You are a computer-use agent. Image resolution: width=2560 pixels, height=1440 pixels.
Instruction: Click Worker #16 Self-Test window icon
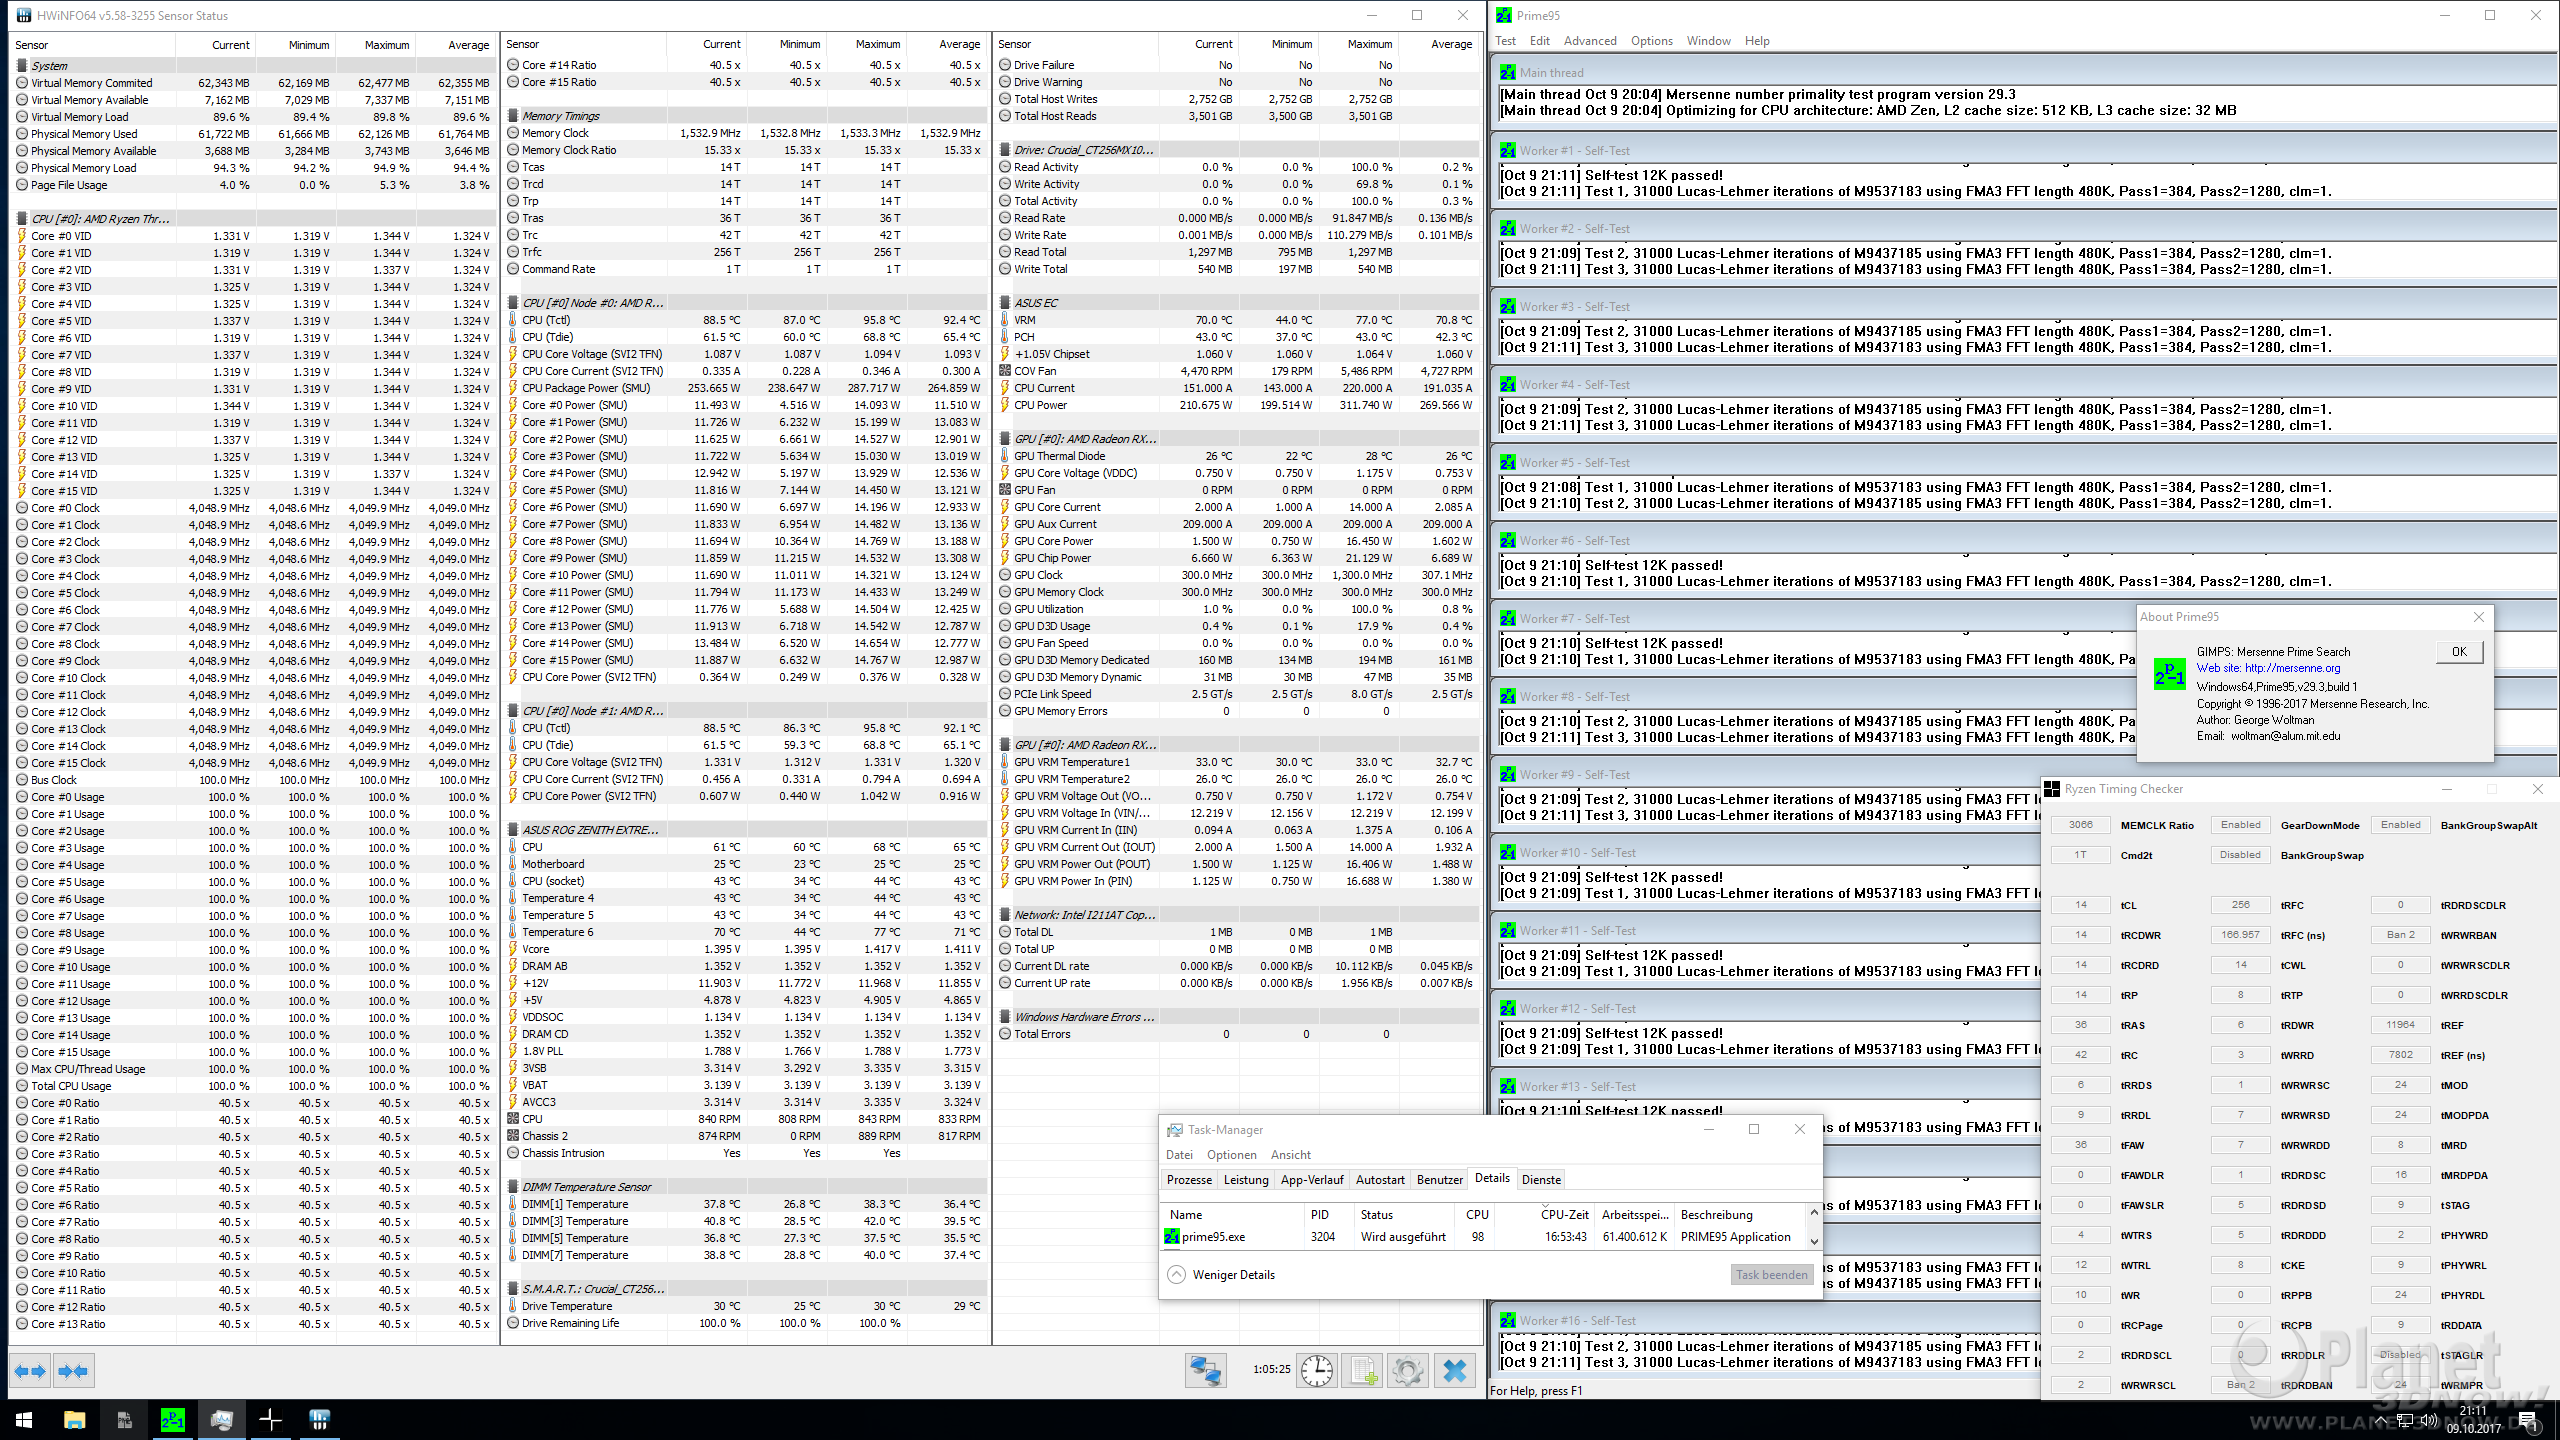point(1507,1320)
